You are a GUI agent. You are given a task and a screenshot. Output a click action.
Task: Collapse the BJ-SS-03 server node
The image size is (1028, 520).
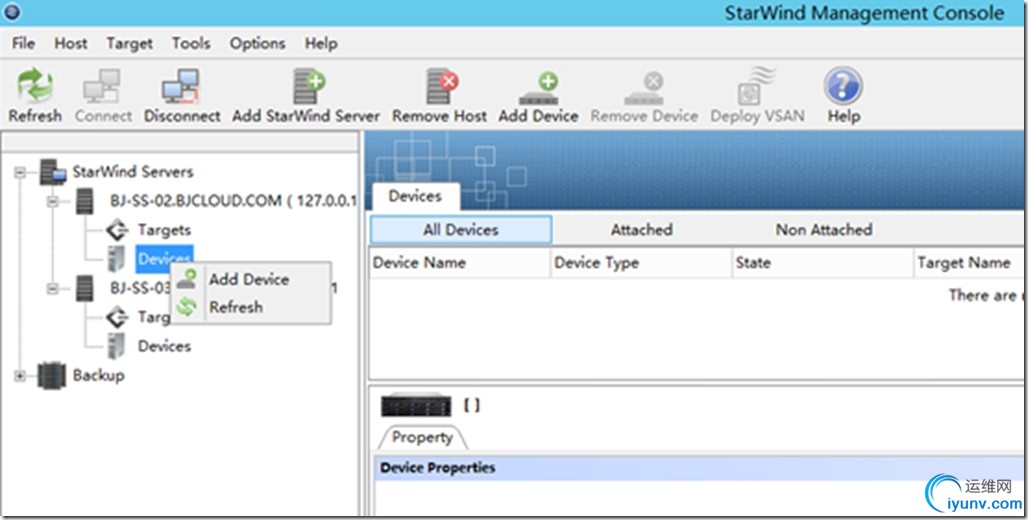52,289
